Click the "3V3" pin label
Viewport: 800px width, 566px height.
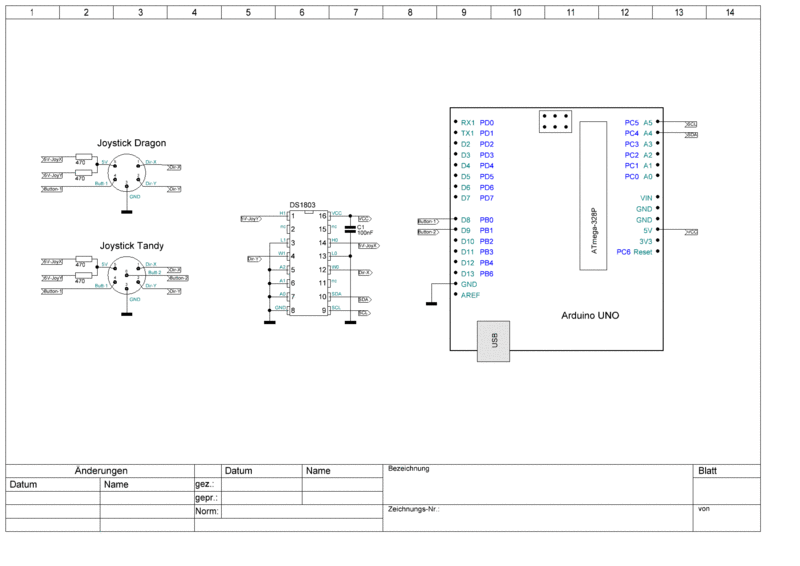pyautogui.click(x=646, y=241)
